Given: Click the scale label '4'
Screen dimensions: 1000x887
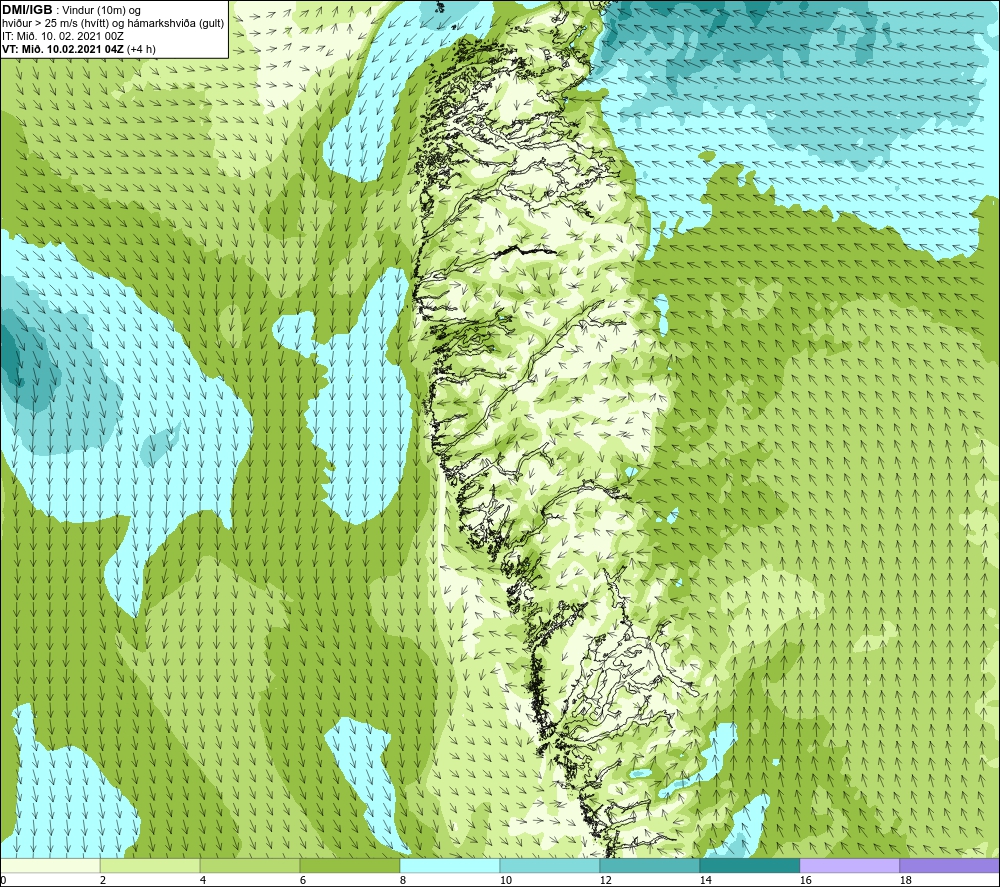Looking at the screenshot, I should tap(203, 881).
